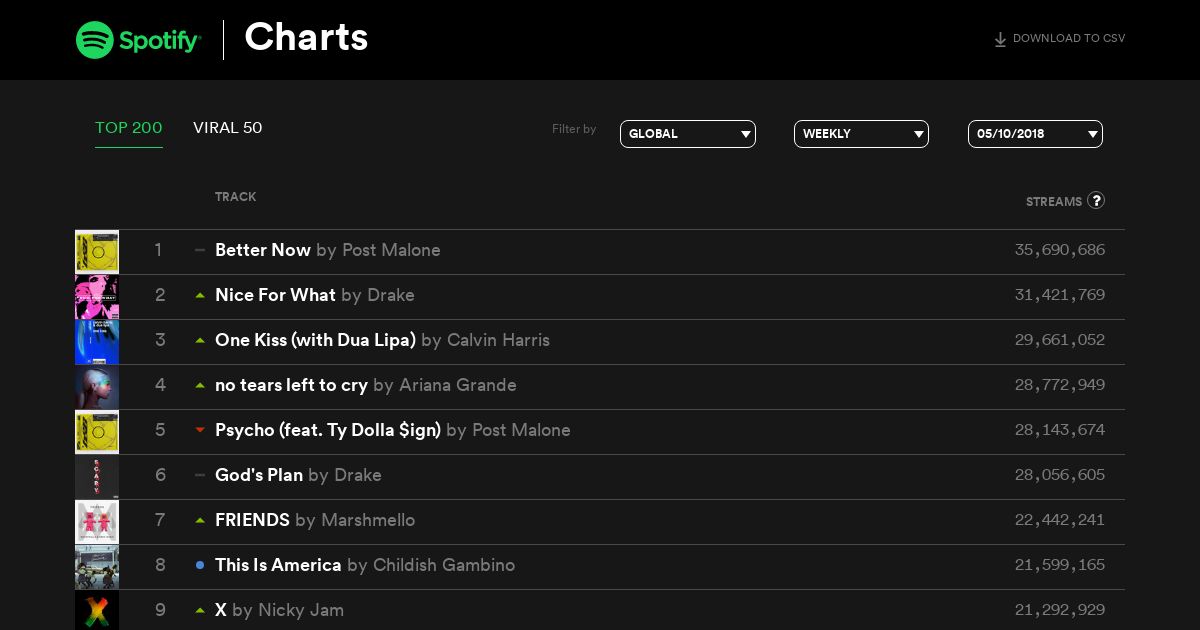Switch to the TOP 200 tab
Image resolution: width=1200 pixels, height=630 pixels.
(x=129, y=128)
